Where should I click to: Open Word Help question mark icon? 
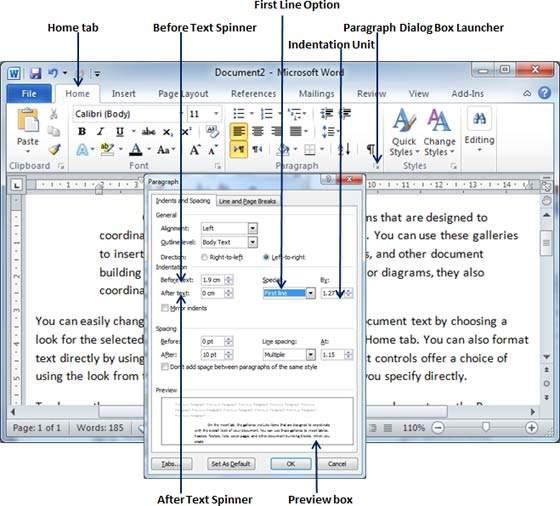pos(544,93)
